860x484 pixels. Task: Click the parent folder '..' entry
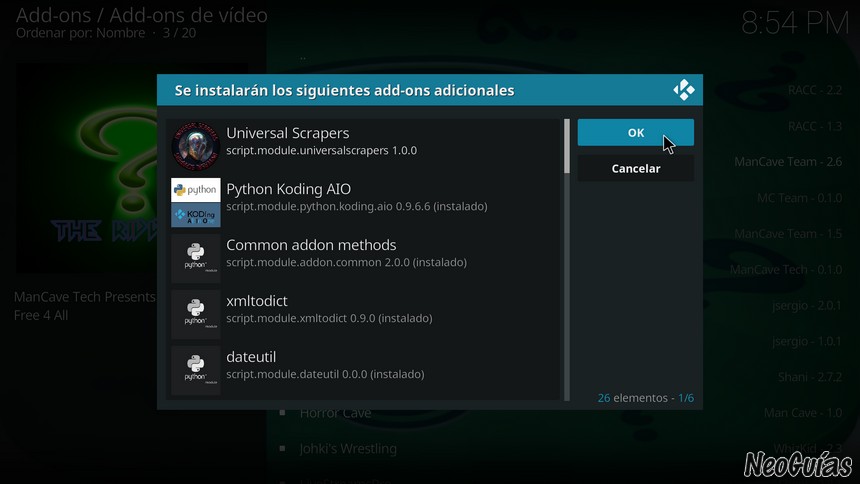tap(303, 57)
